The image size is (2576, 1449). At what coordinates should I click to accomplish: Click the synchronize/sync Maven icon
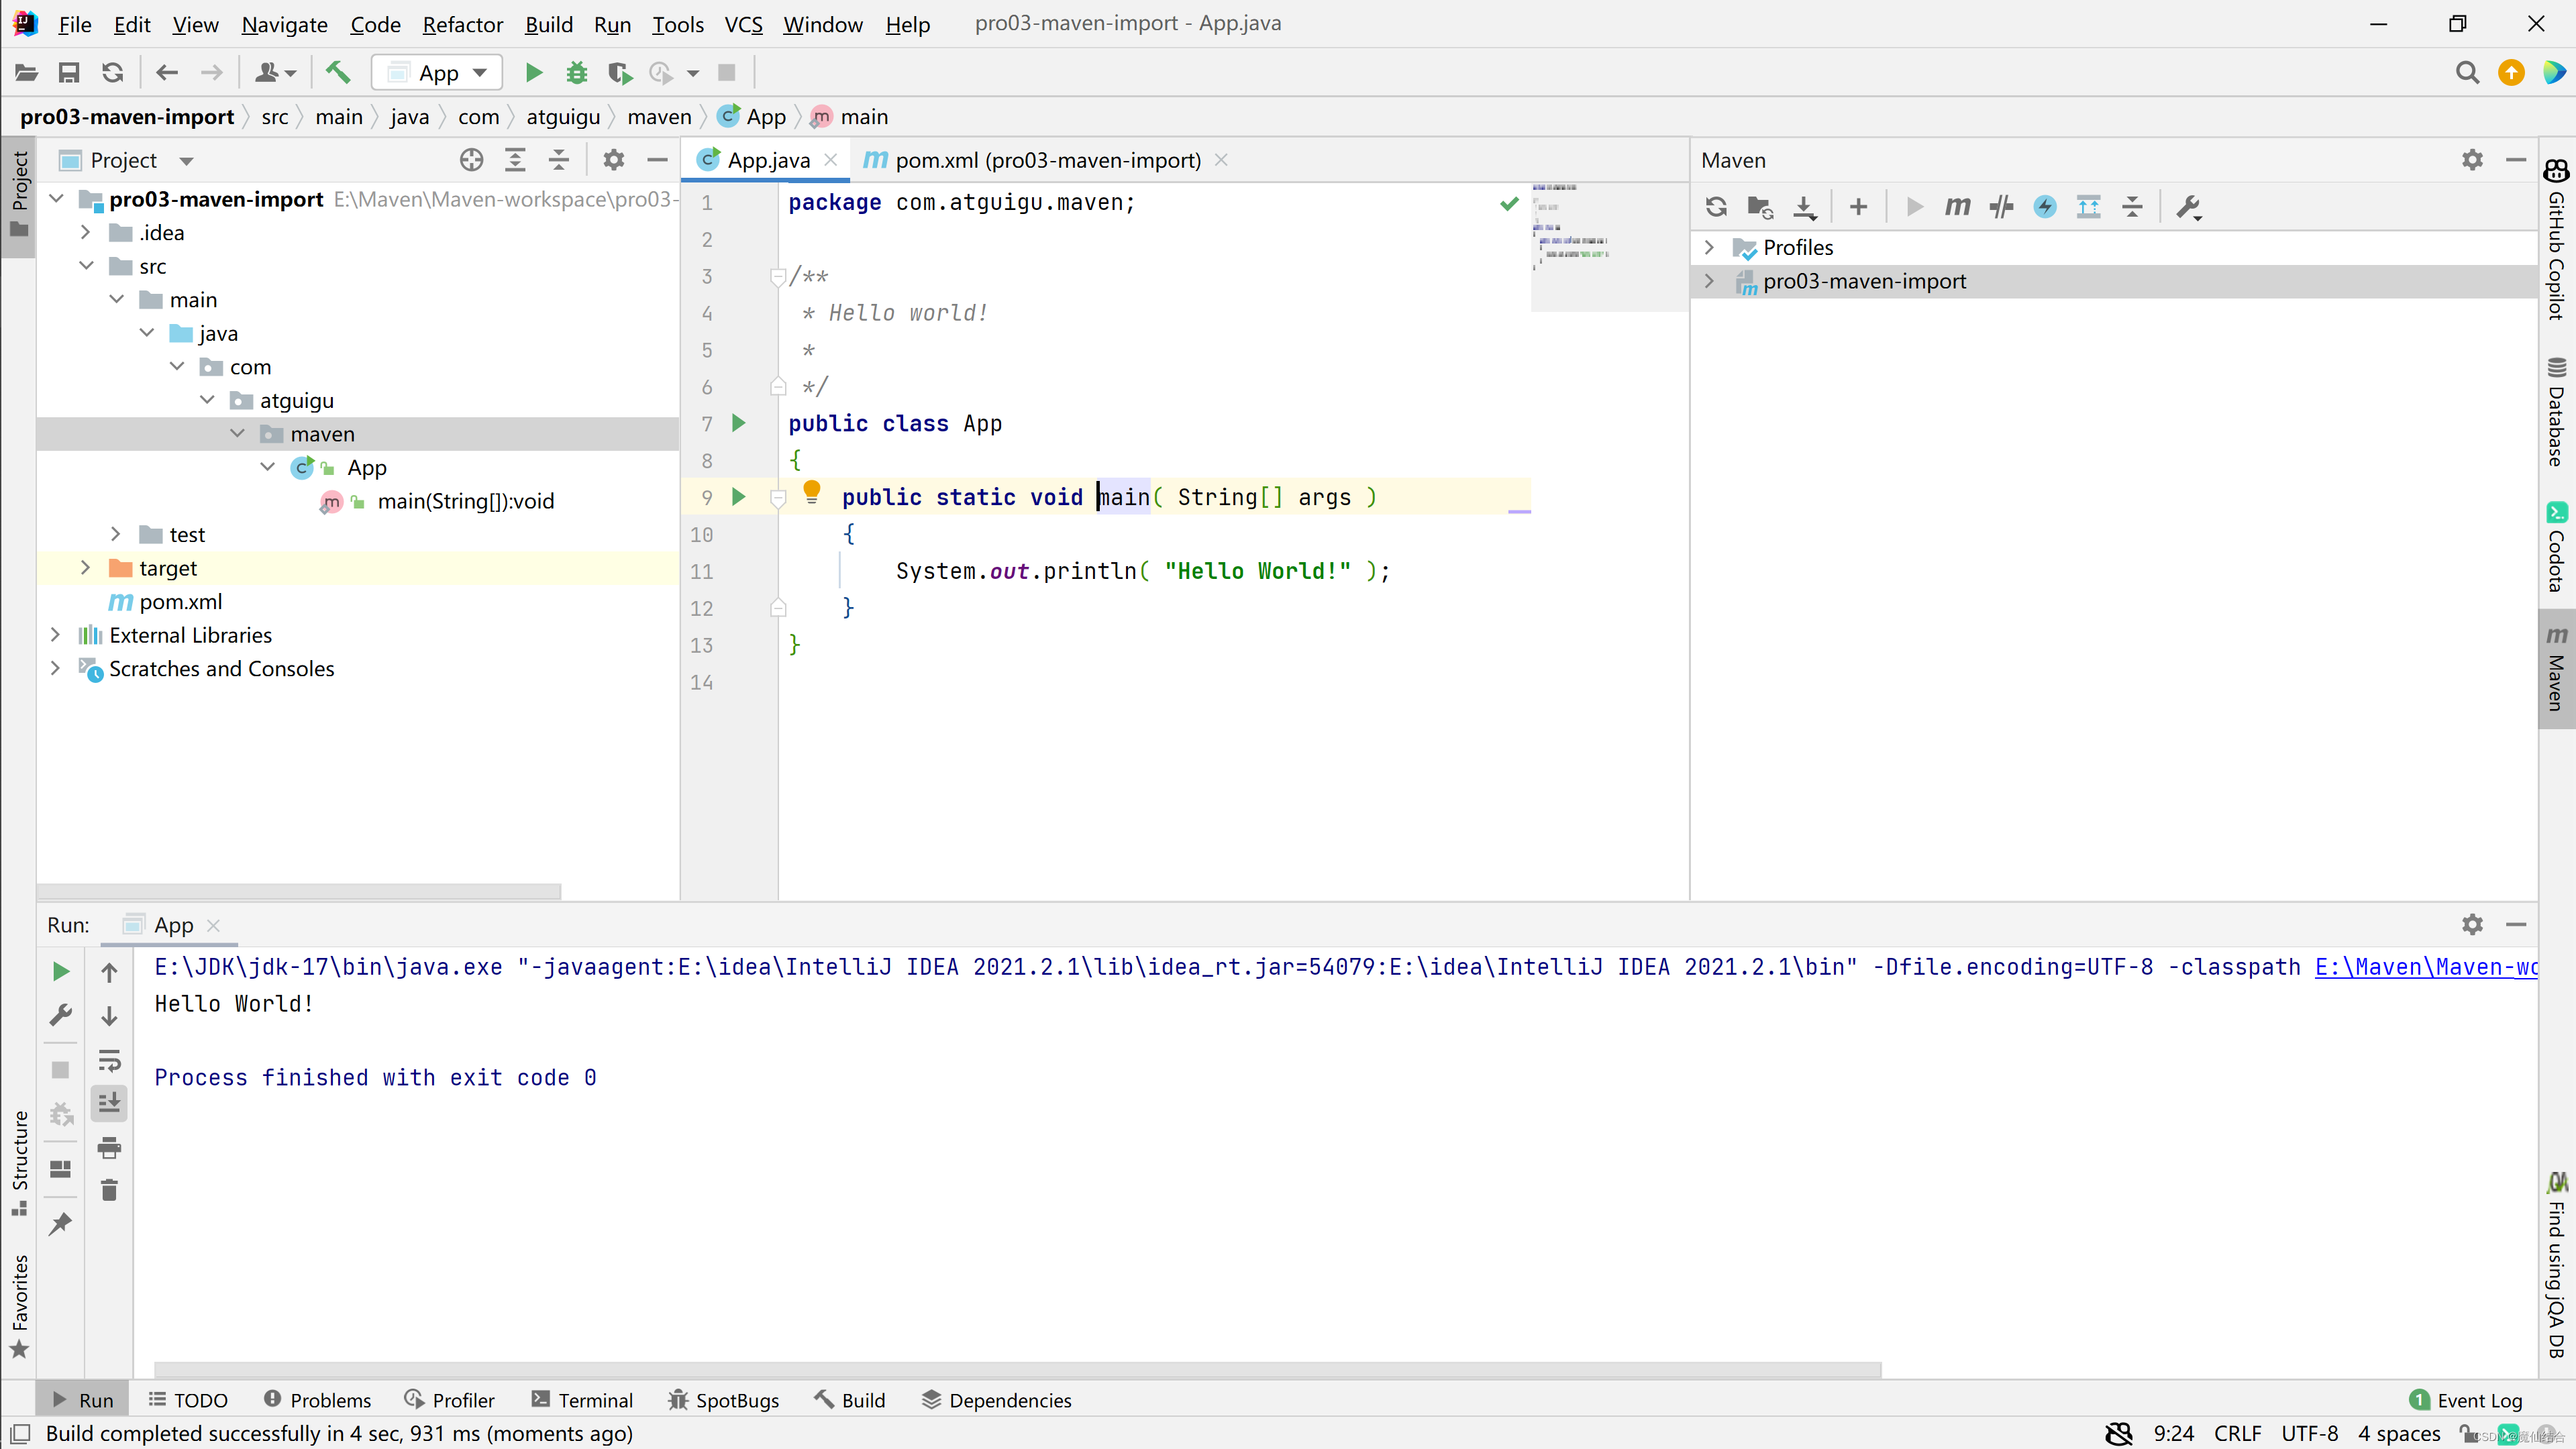[x=1716, y=207]
